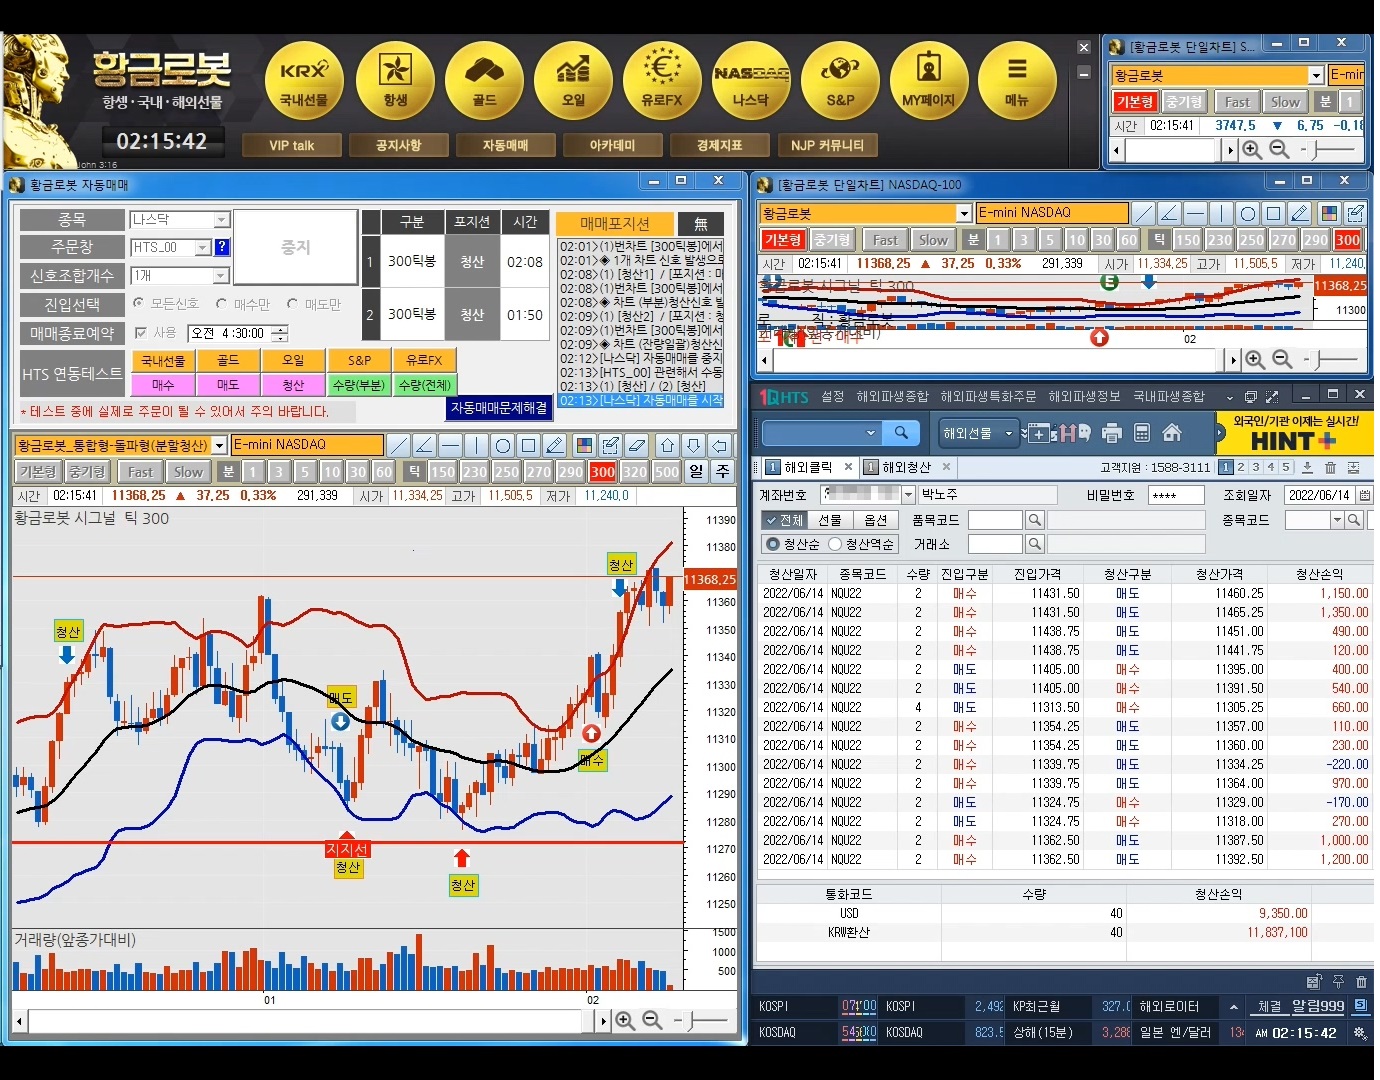The image size is (1380, 1080).
Task: Click up arrow icon in main chart toolbar
Action: [x=668, y=445]
